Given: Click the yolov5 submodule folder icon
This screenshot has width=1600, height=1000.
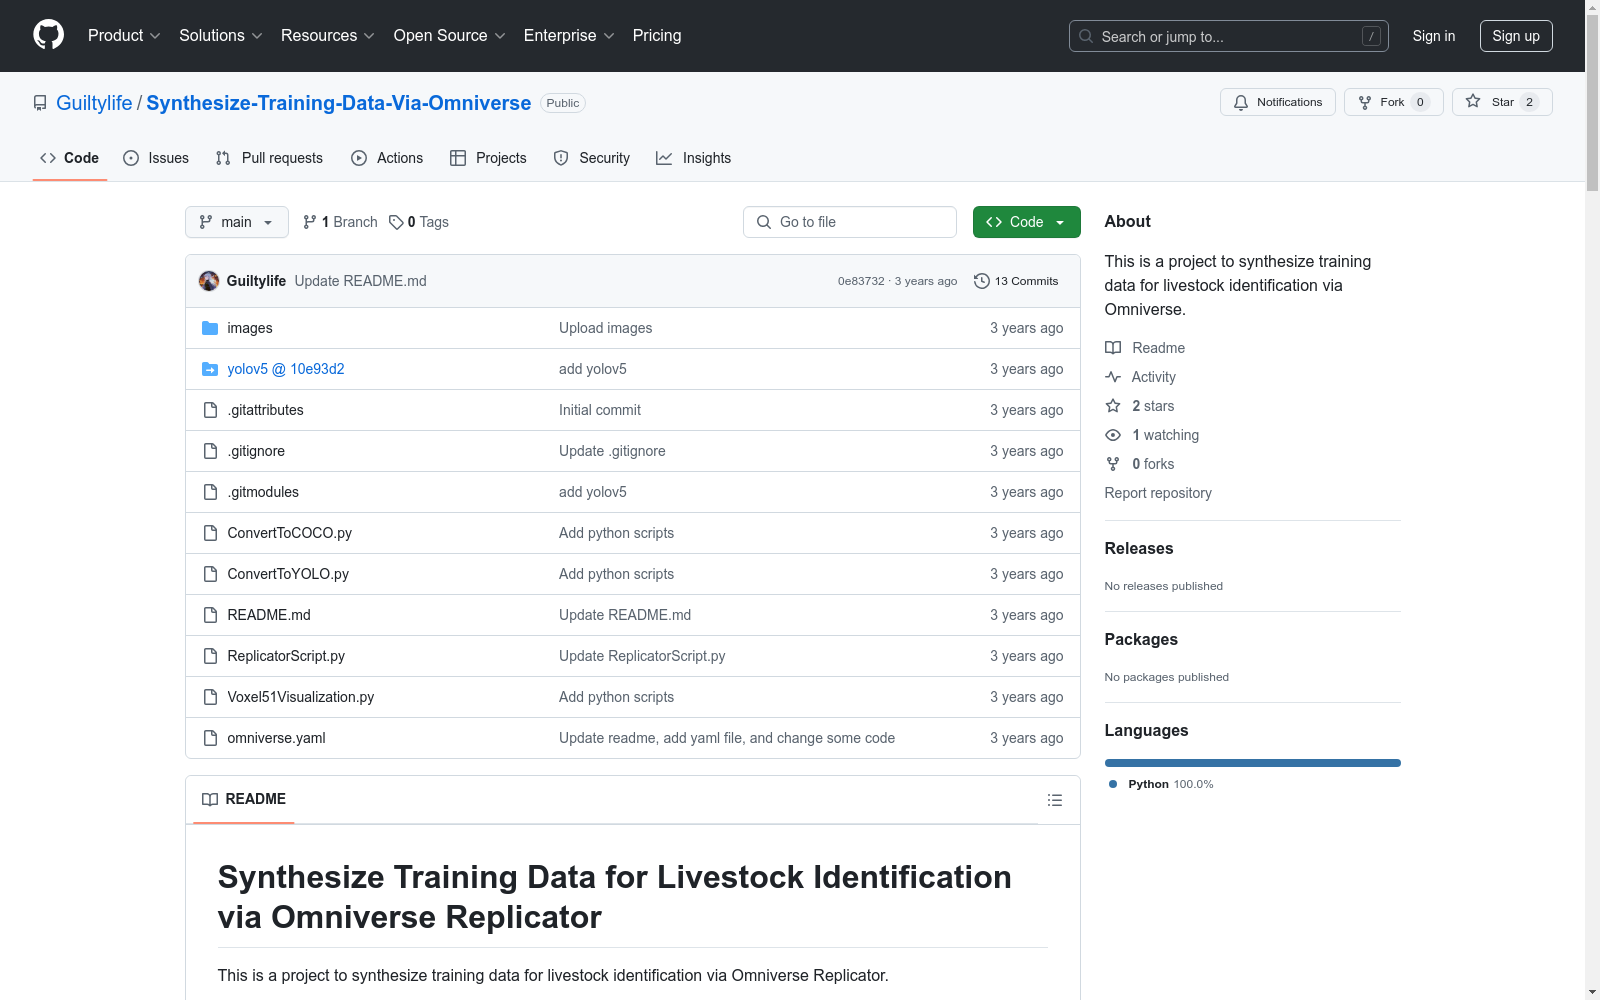Looking at the screenshot, I should (x=210, y=369).
